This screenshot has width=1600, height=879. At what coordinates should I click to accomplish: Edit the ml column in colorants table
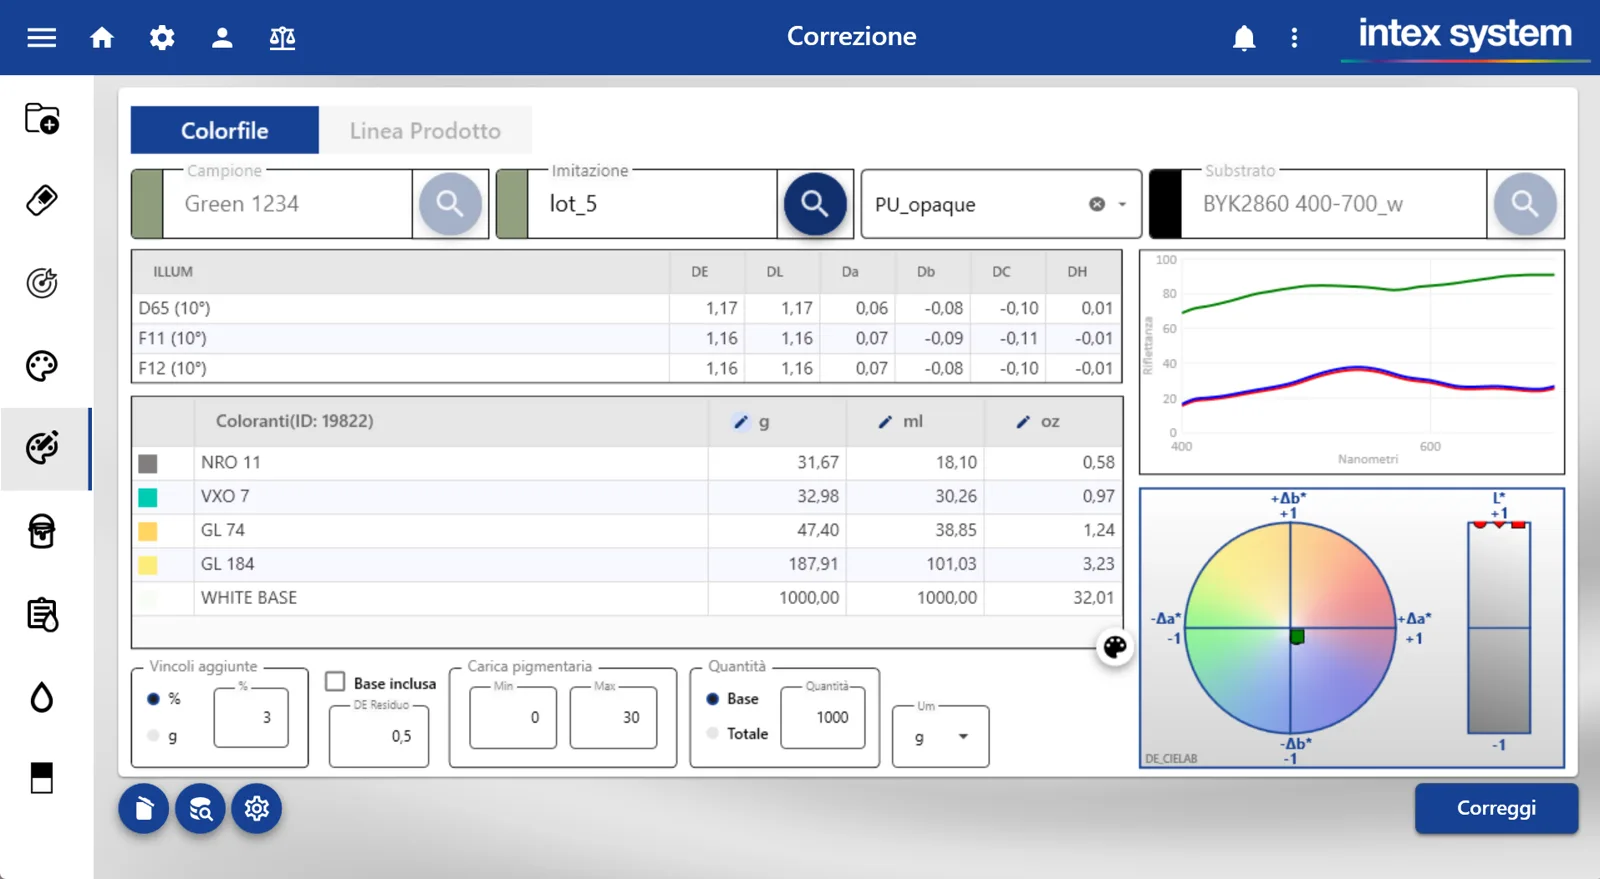(885, 422)
